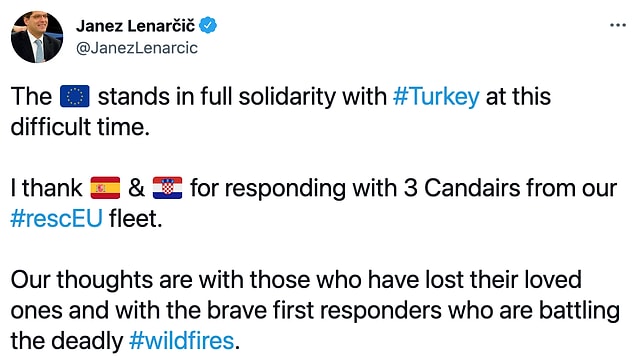Click the words 'the deadly' before #wildfires
The width and height of the screenshot is (635, 361).
coord(67,340)
